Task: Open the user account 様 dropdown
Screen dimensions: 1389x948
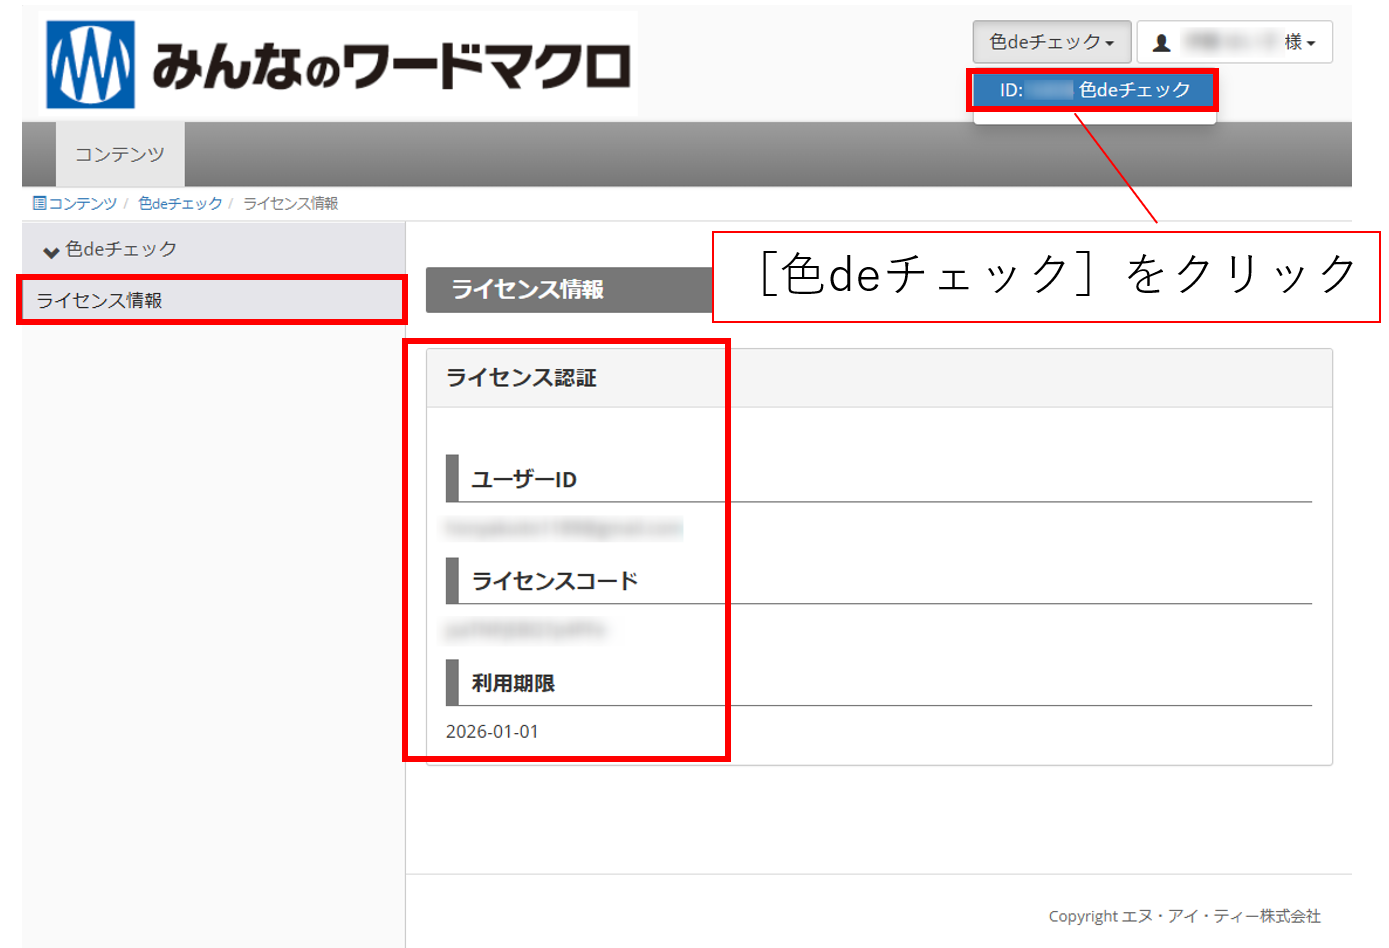Action: (x=1234, y=42)
